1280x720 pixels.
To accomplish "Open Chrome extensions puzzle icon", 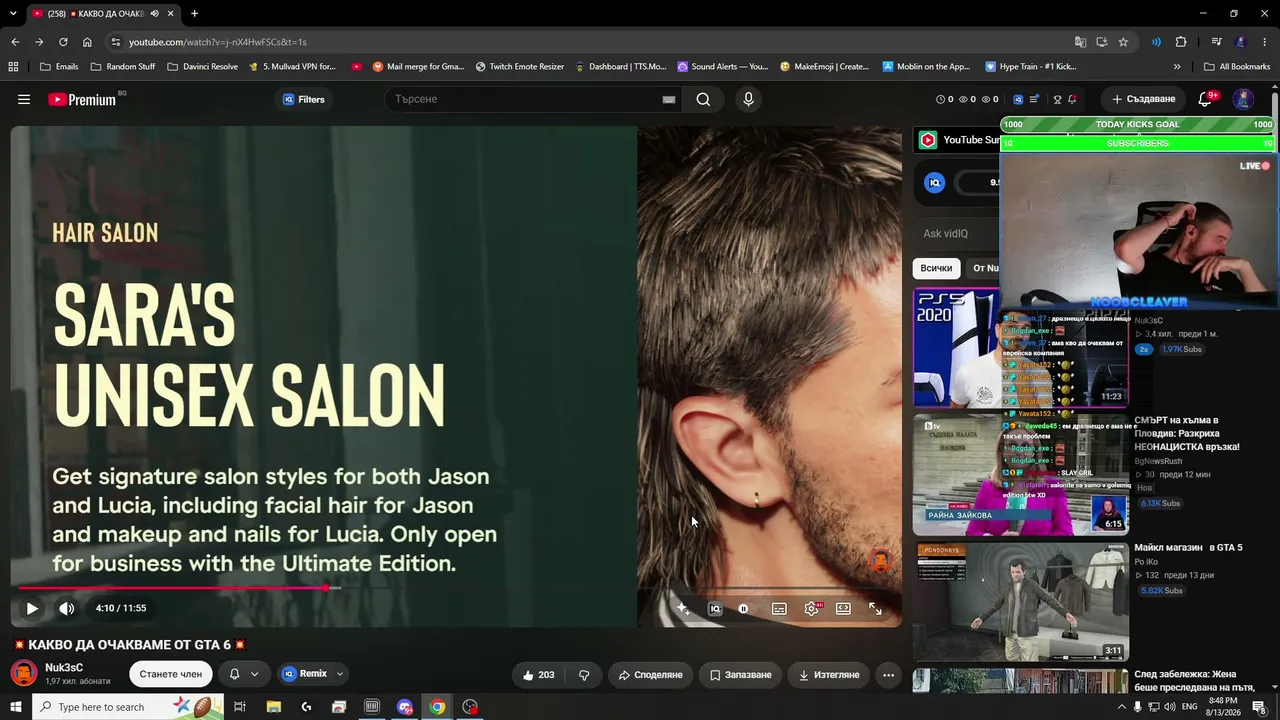I will click(1181, 42).
